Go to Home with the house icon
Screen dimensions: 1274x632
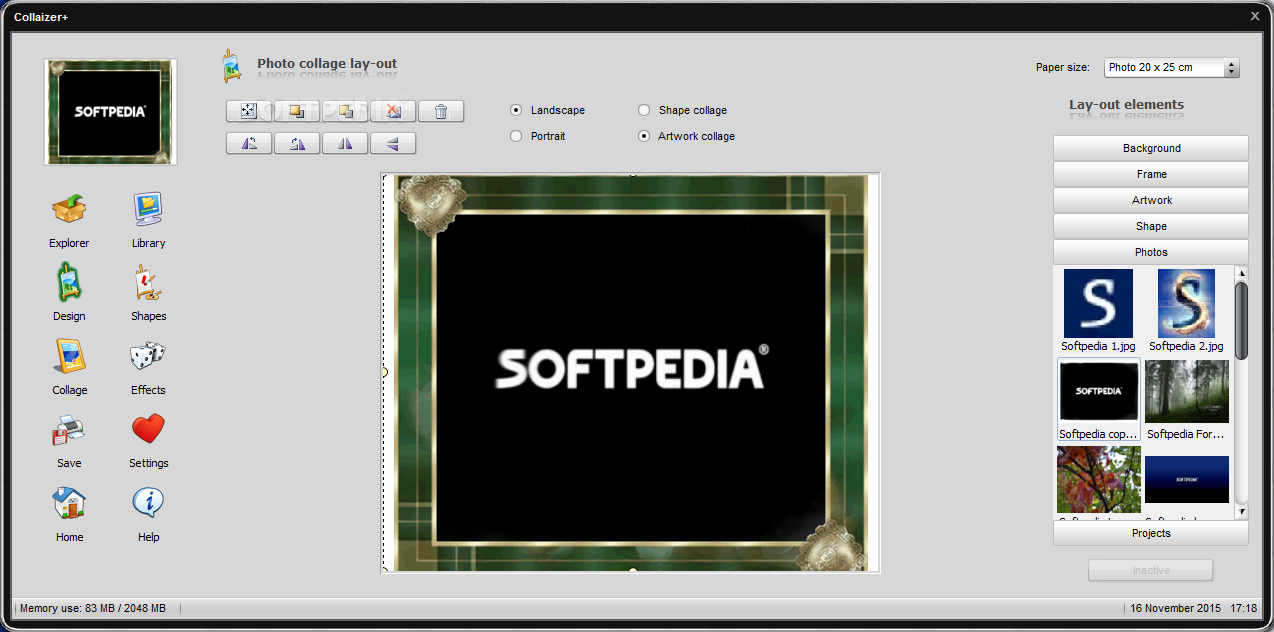69,505
